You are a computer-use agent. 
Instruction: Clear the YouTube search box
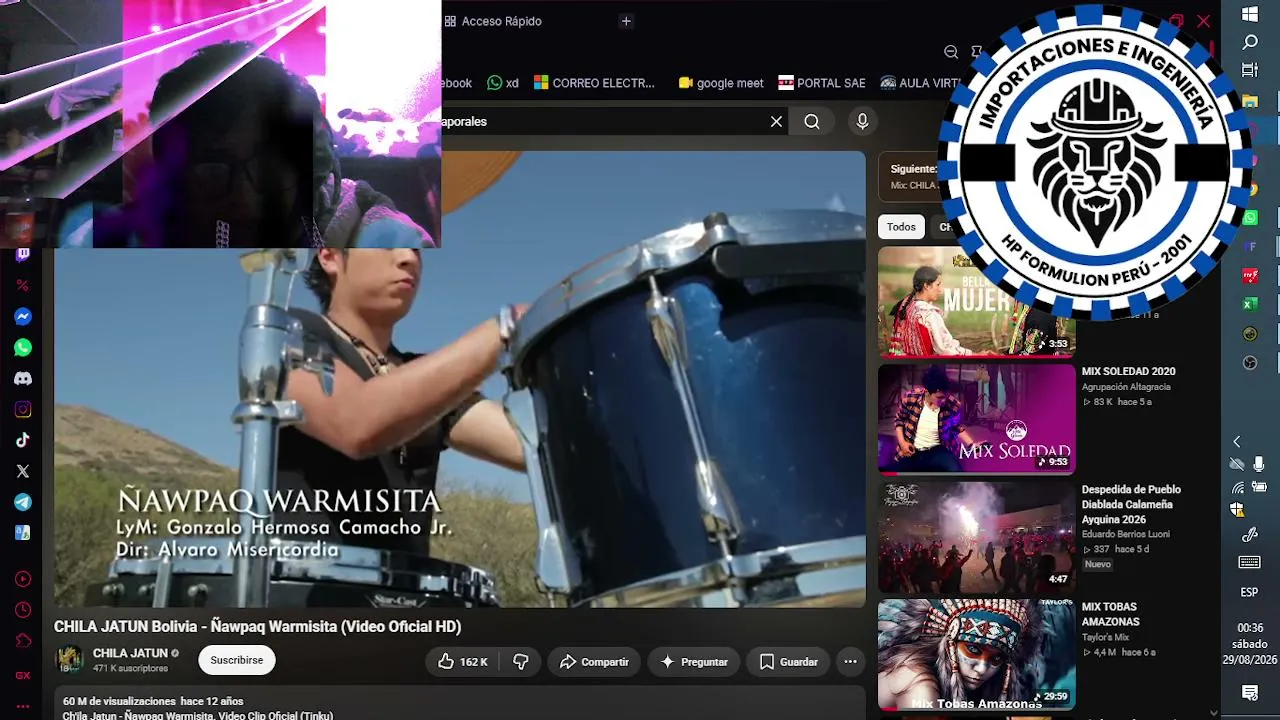[x=776, y=122]
